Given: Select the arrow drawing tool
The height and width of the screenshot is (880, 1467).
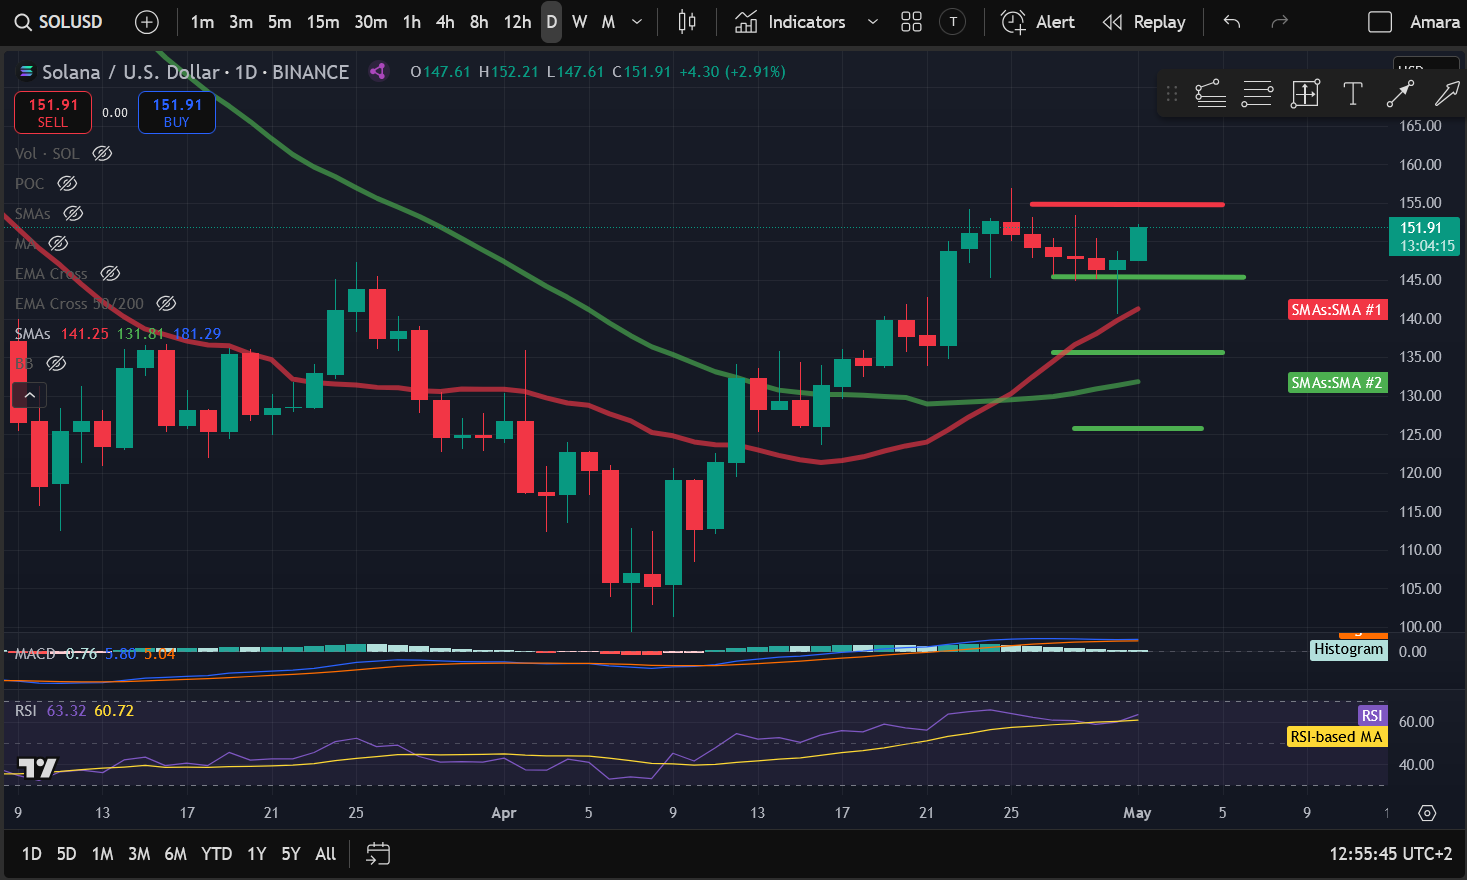Looking at the screenshot, I should pyautogui.click(x=1401, y=93).
